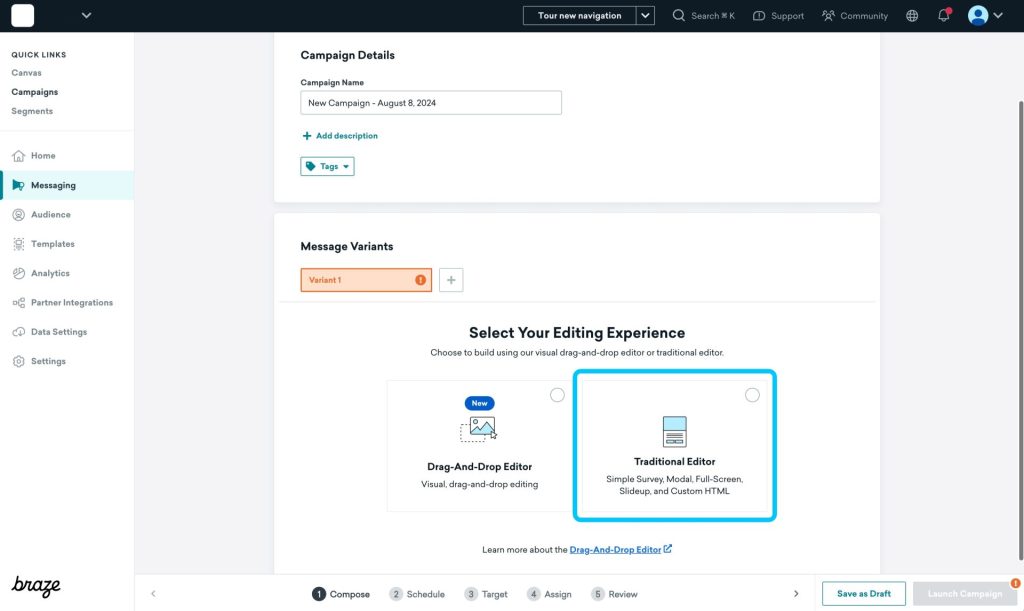Click the user profile avatar
Viewport: 1024px width, 611px height.
978,16
